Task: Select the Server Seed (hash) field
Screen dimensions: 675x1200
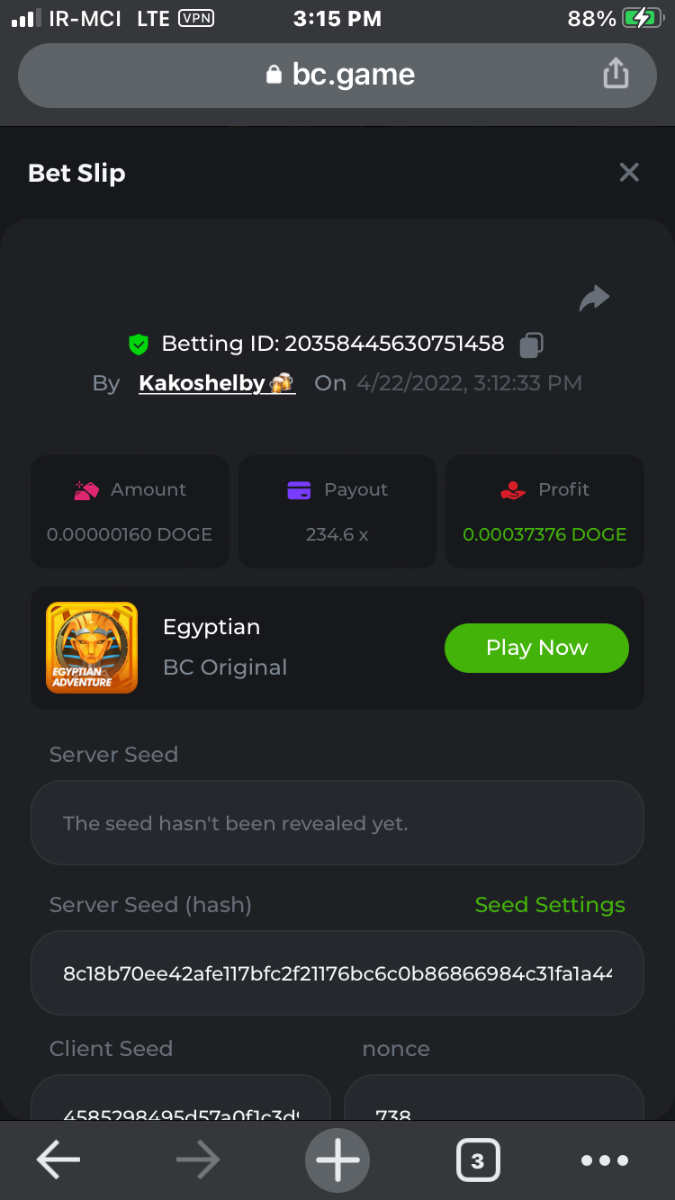Action: [337, 973]
